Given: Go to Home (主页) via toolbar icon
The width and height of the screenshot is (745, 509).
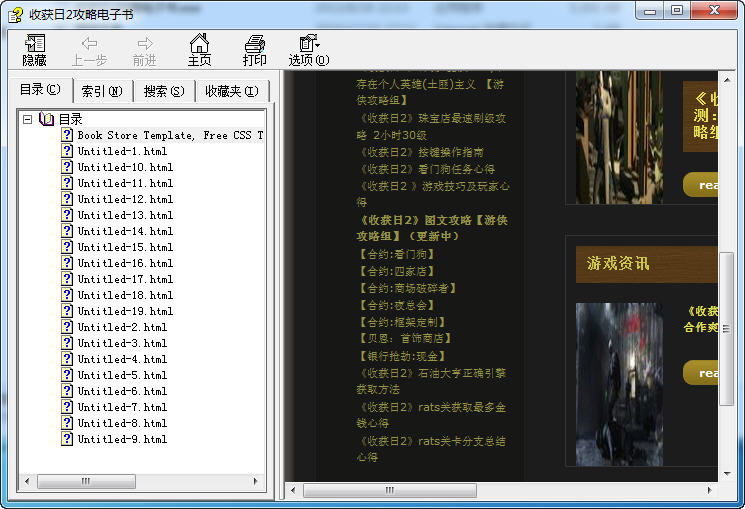Looking at the screenshot, I should pos(200,50).
